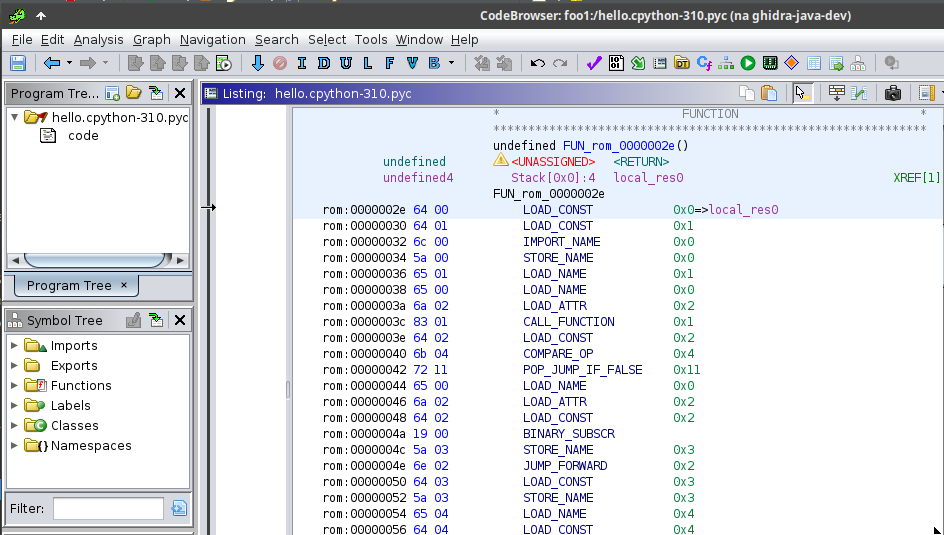The image size is (944, 535).
Task: Undo the last change with the undo arrow
Action: click(538, 63)
